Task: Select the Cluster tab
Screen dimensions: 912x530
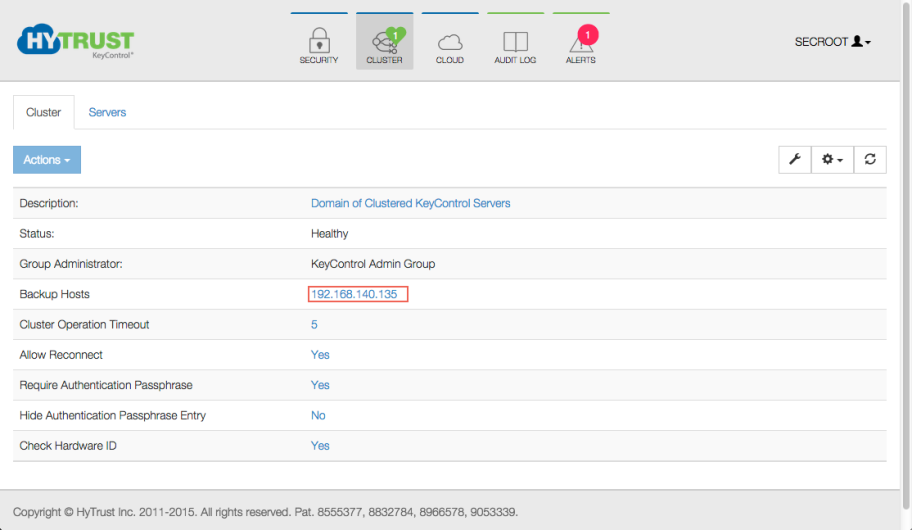Action: pos(44,112)
